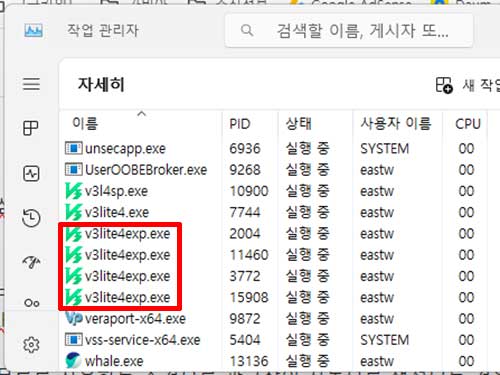Click the v3l4sp.exe V3 icon
Image resolution: width=500 pixels, height=375 pixels.
(73, 191)
